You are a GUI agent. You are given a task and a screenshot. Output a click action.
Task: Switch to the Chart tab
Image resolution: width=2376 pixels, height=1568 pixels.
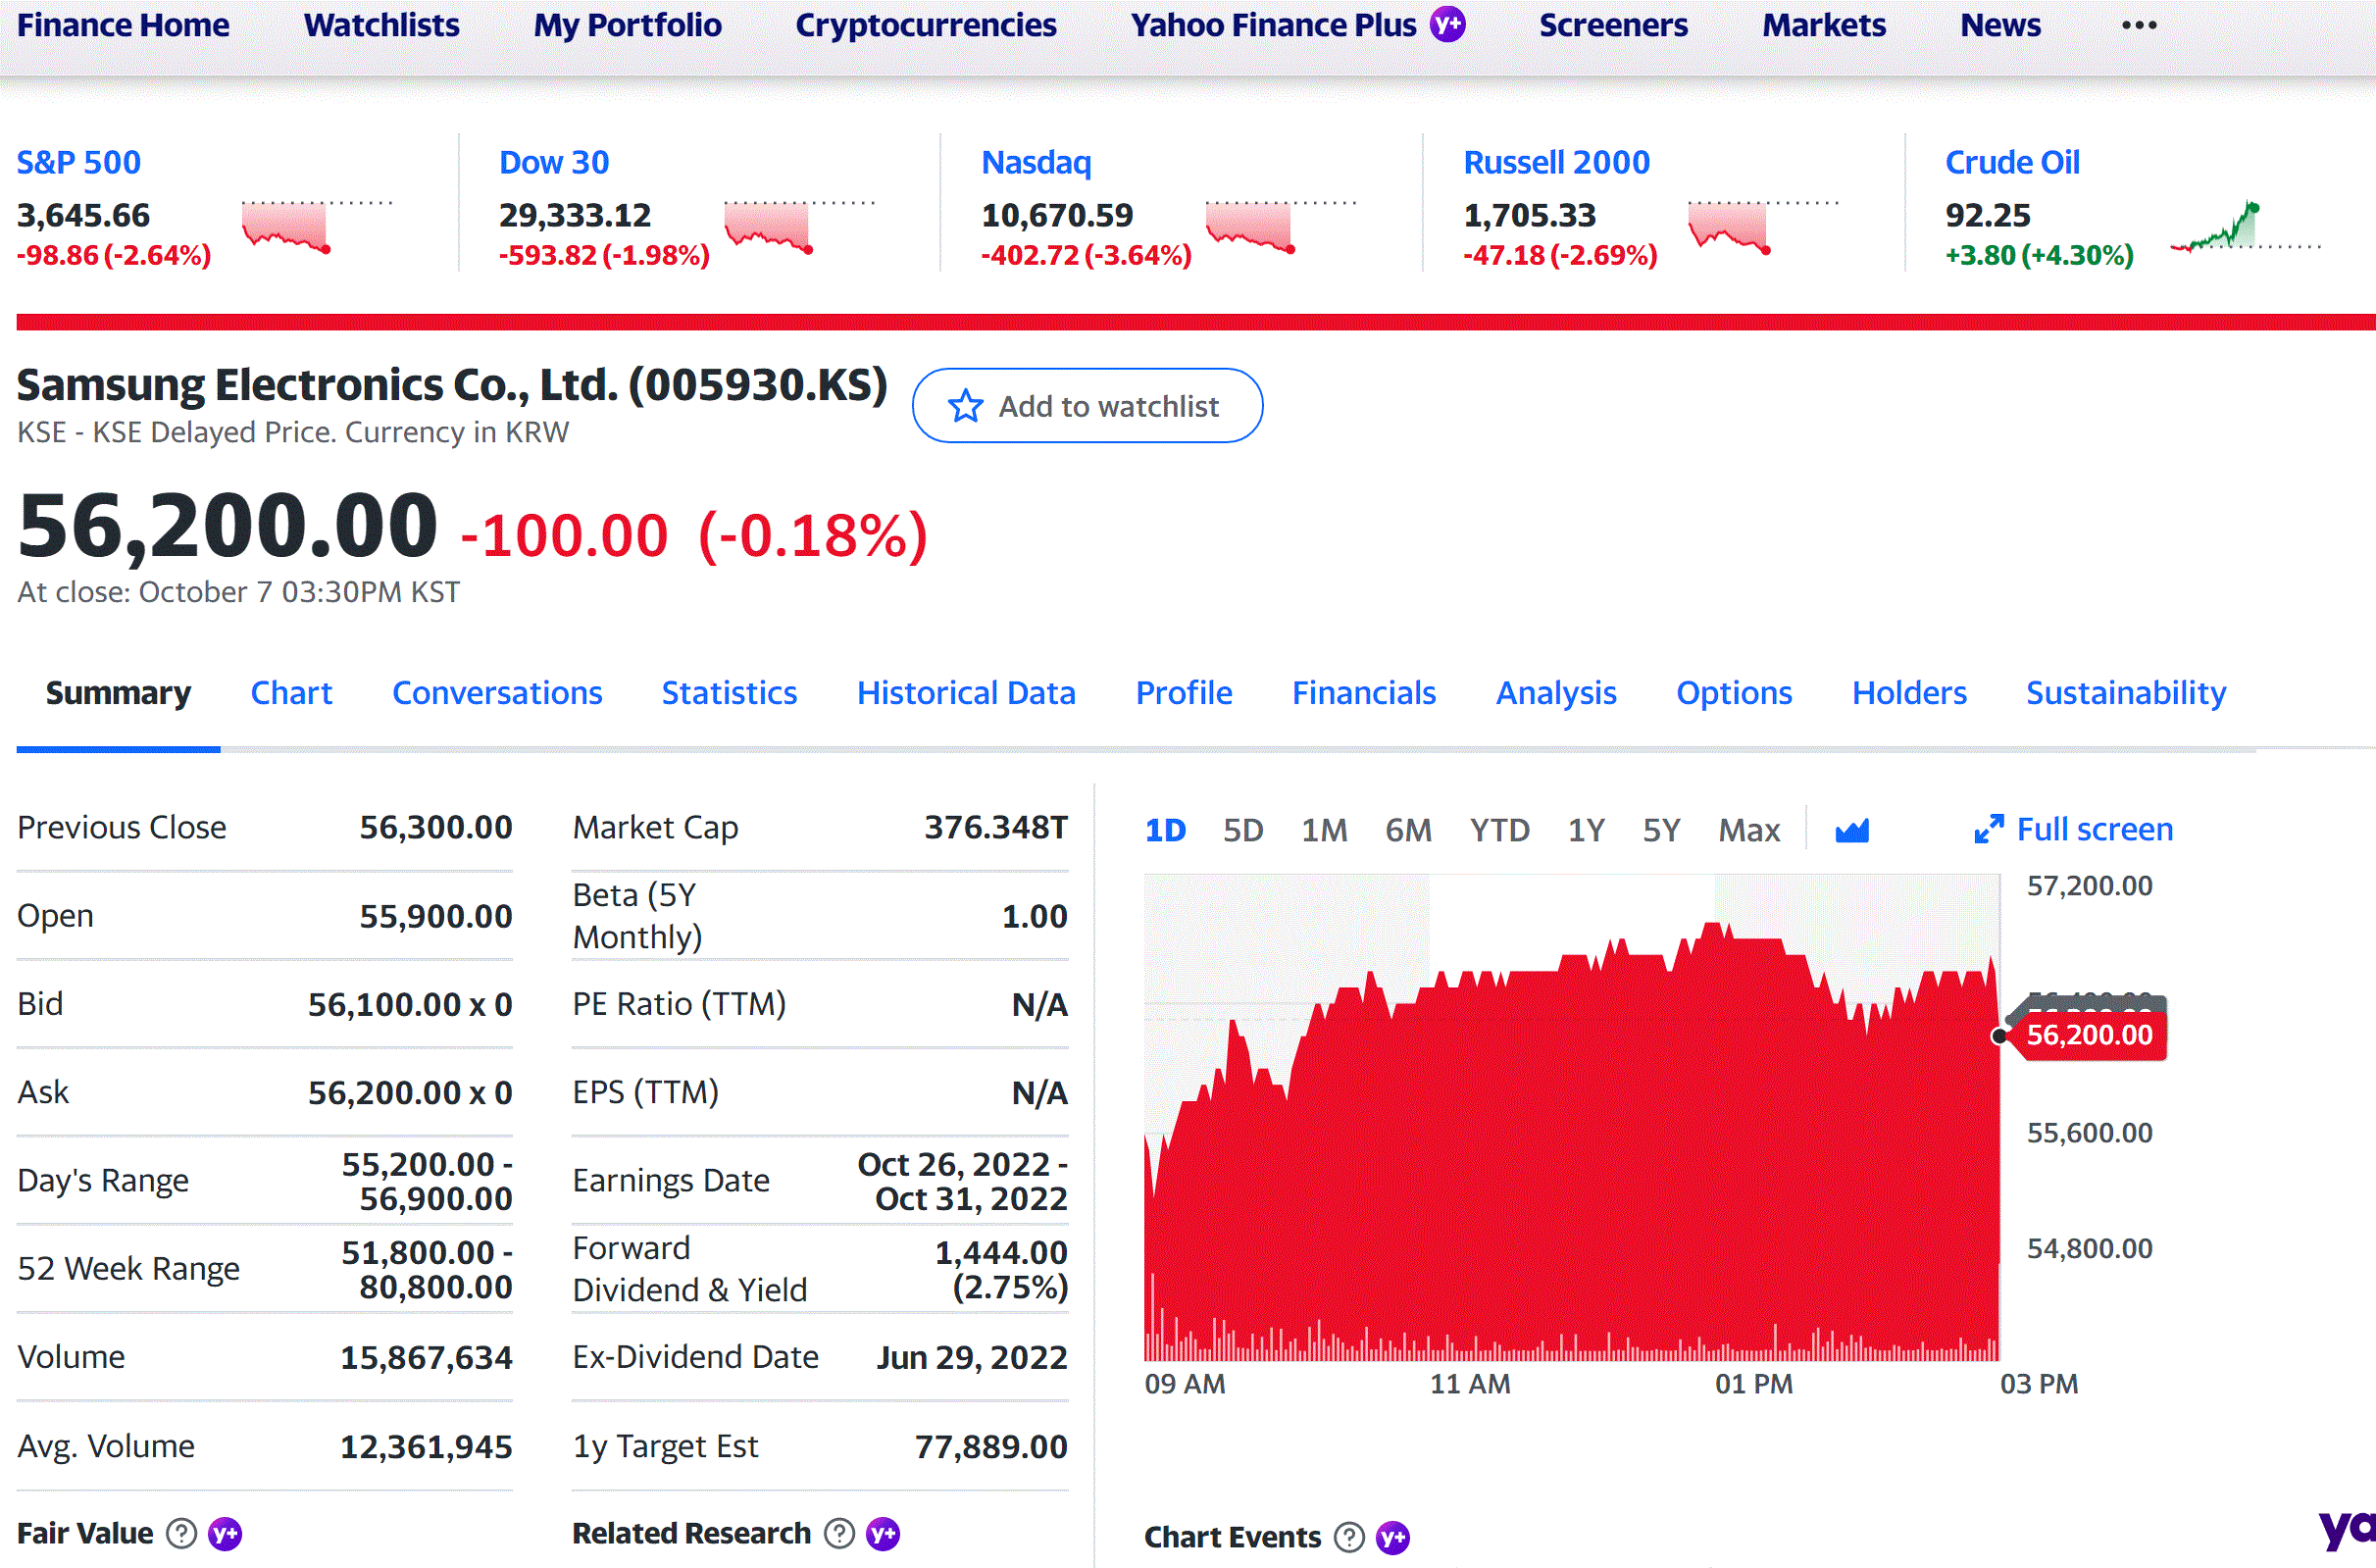coord(291,693)
